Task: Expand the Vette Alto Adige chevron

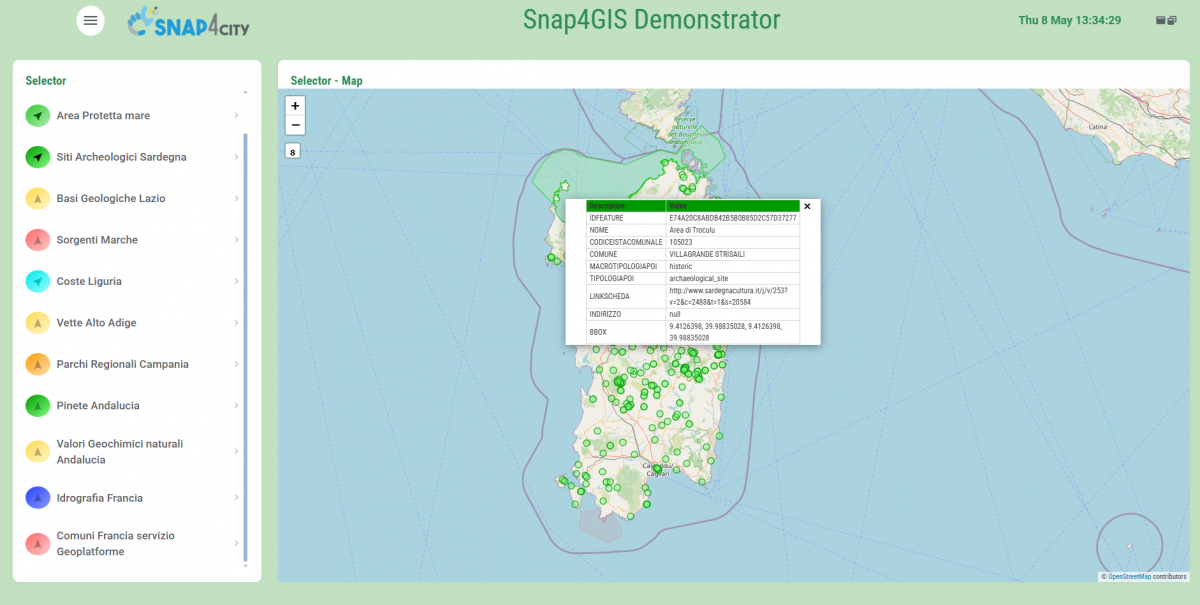Action: [236, 323]
